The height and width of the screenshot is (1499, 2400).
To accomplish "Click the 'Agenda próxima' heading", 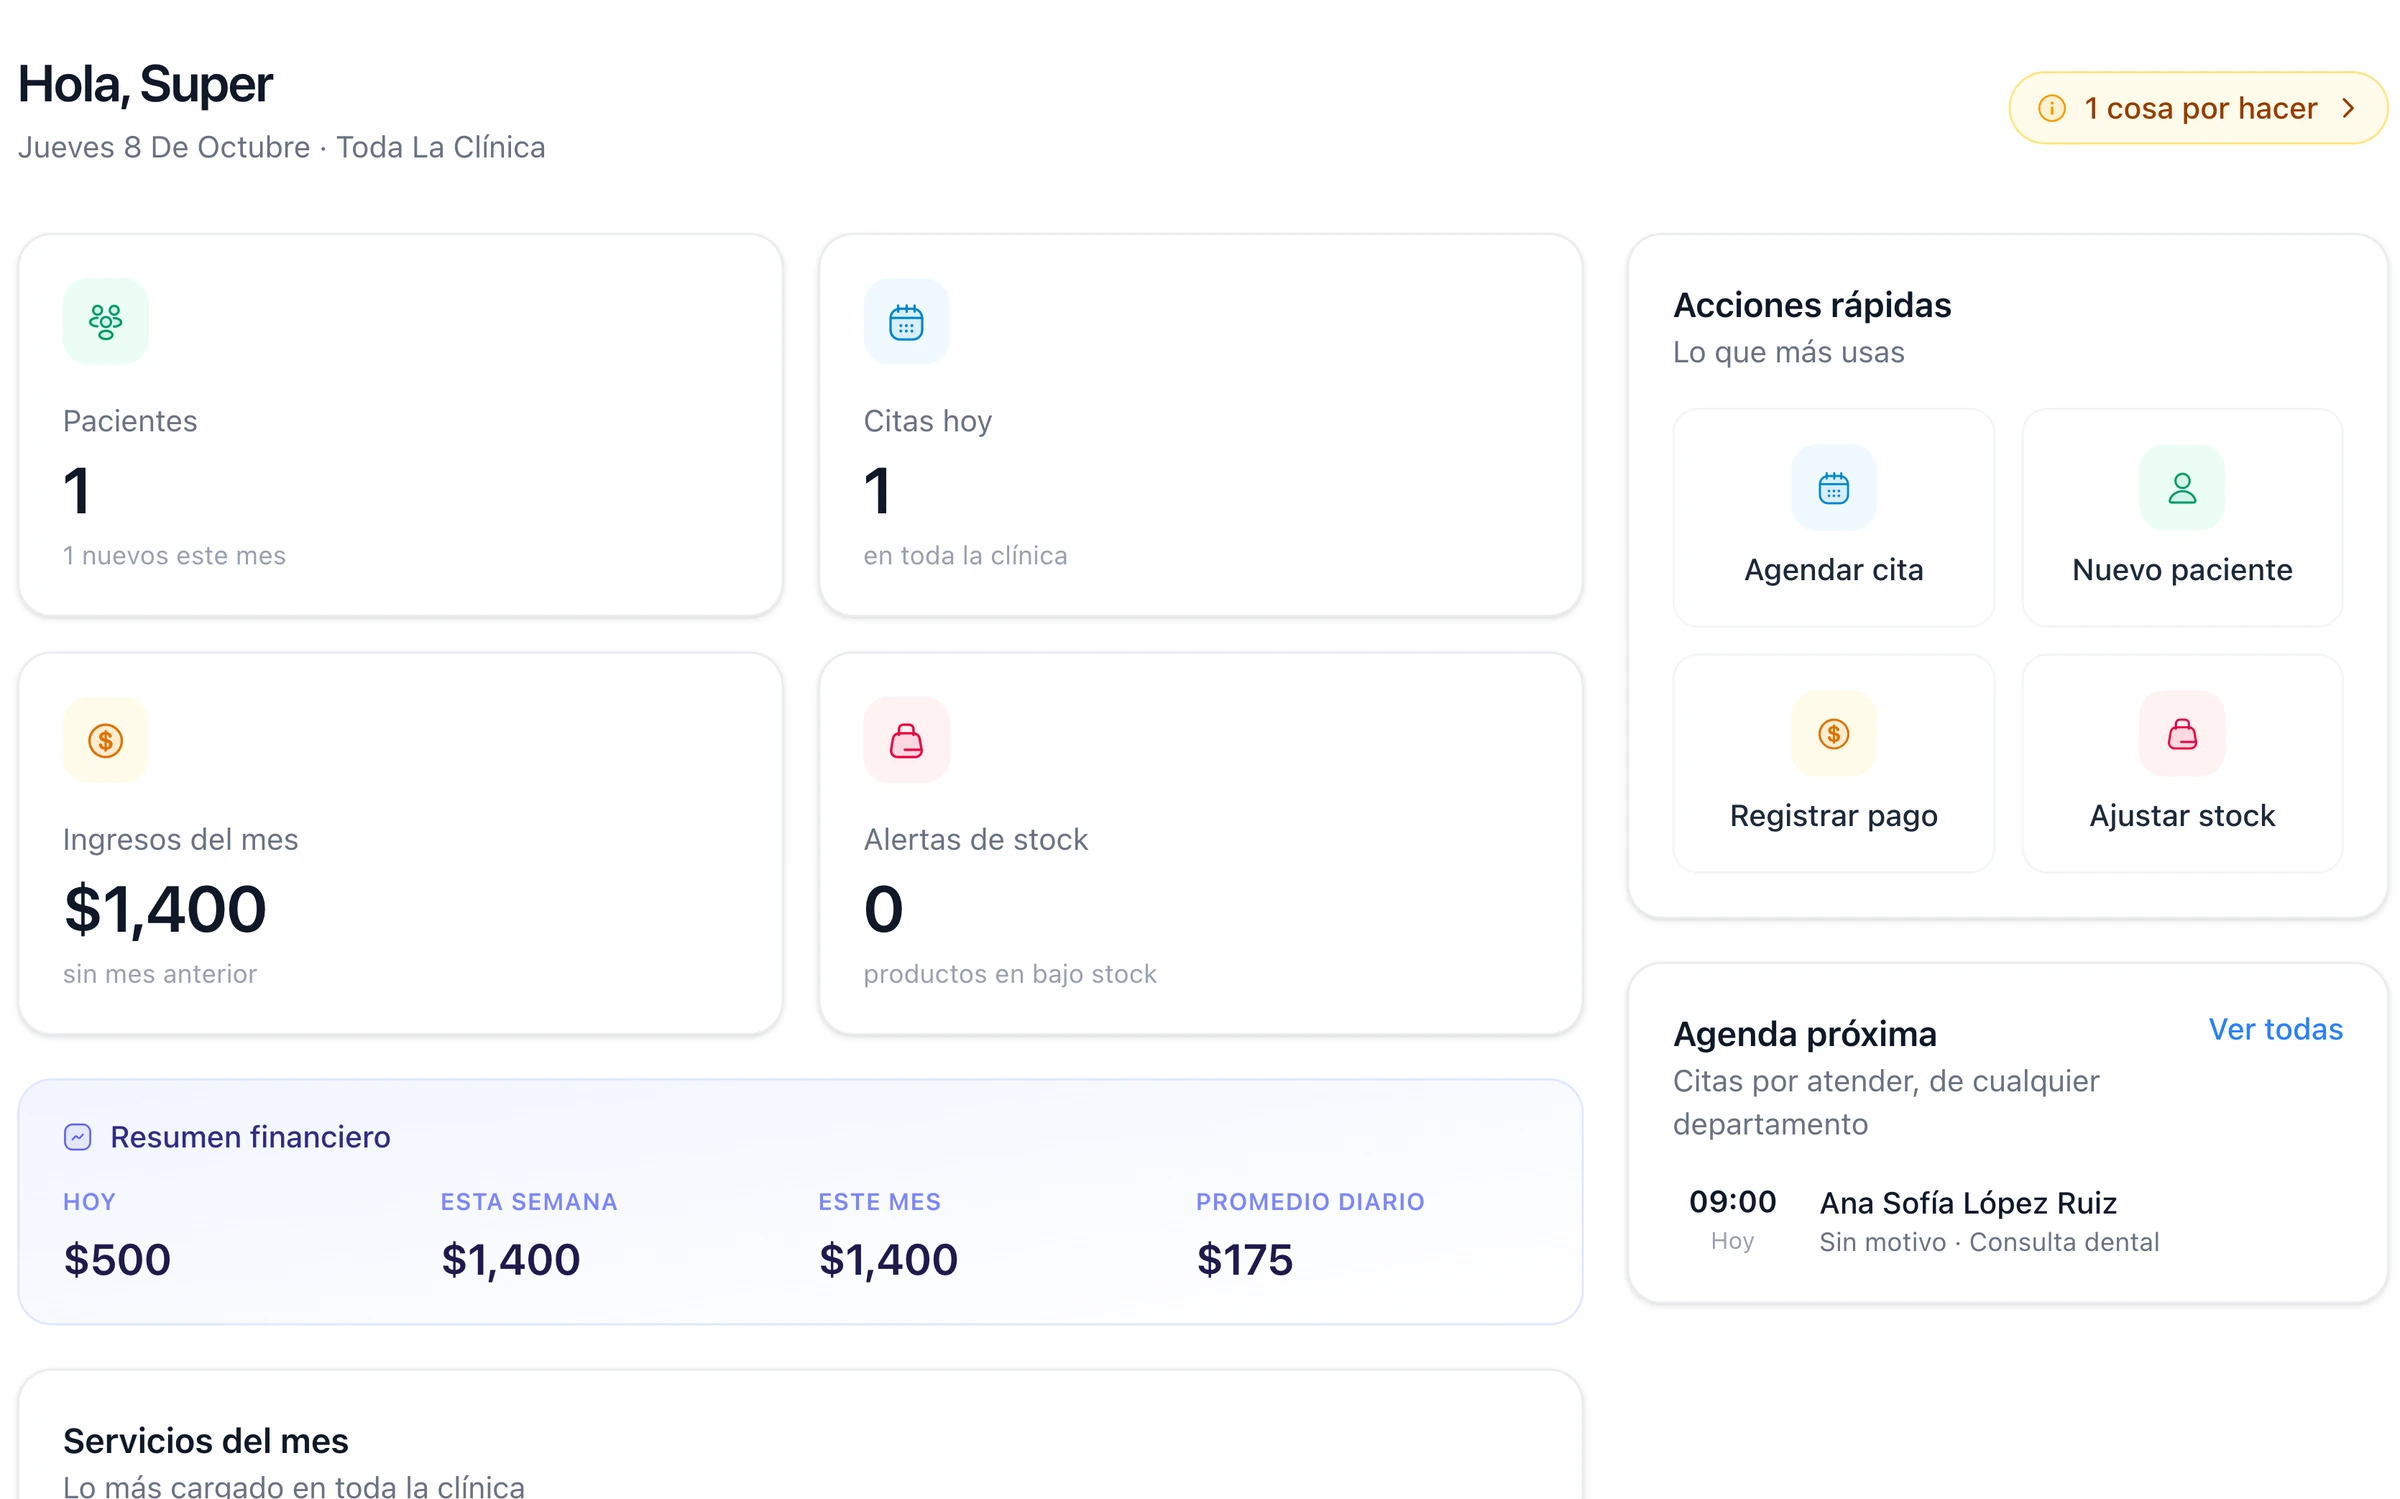I will (1805, 1034).
